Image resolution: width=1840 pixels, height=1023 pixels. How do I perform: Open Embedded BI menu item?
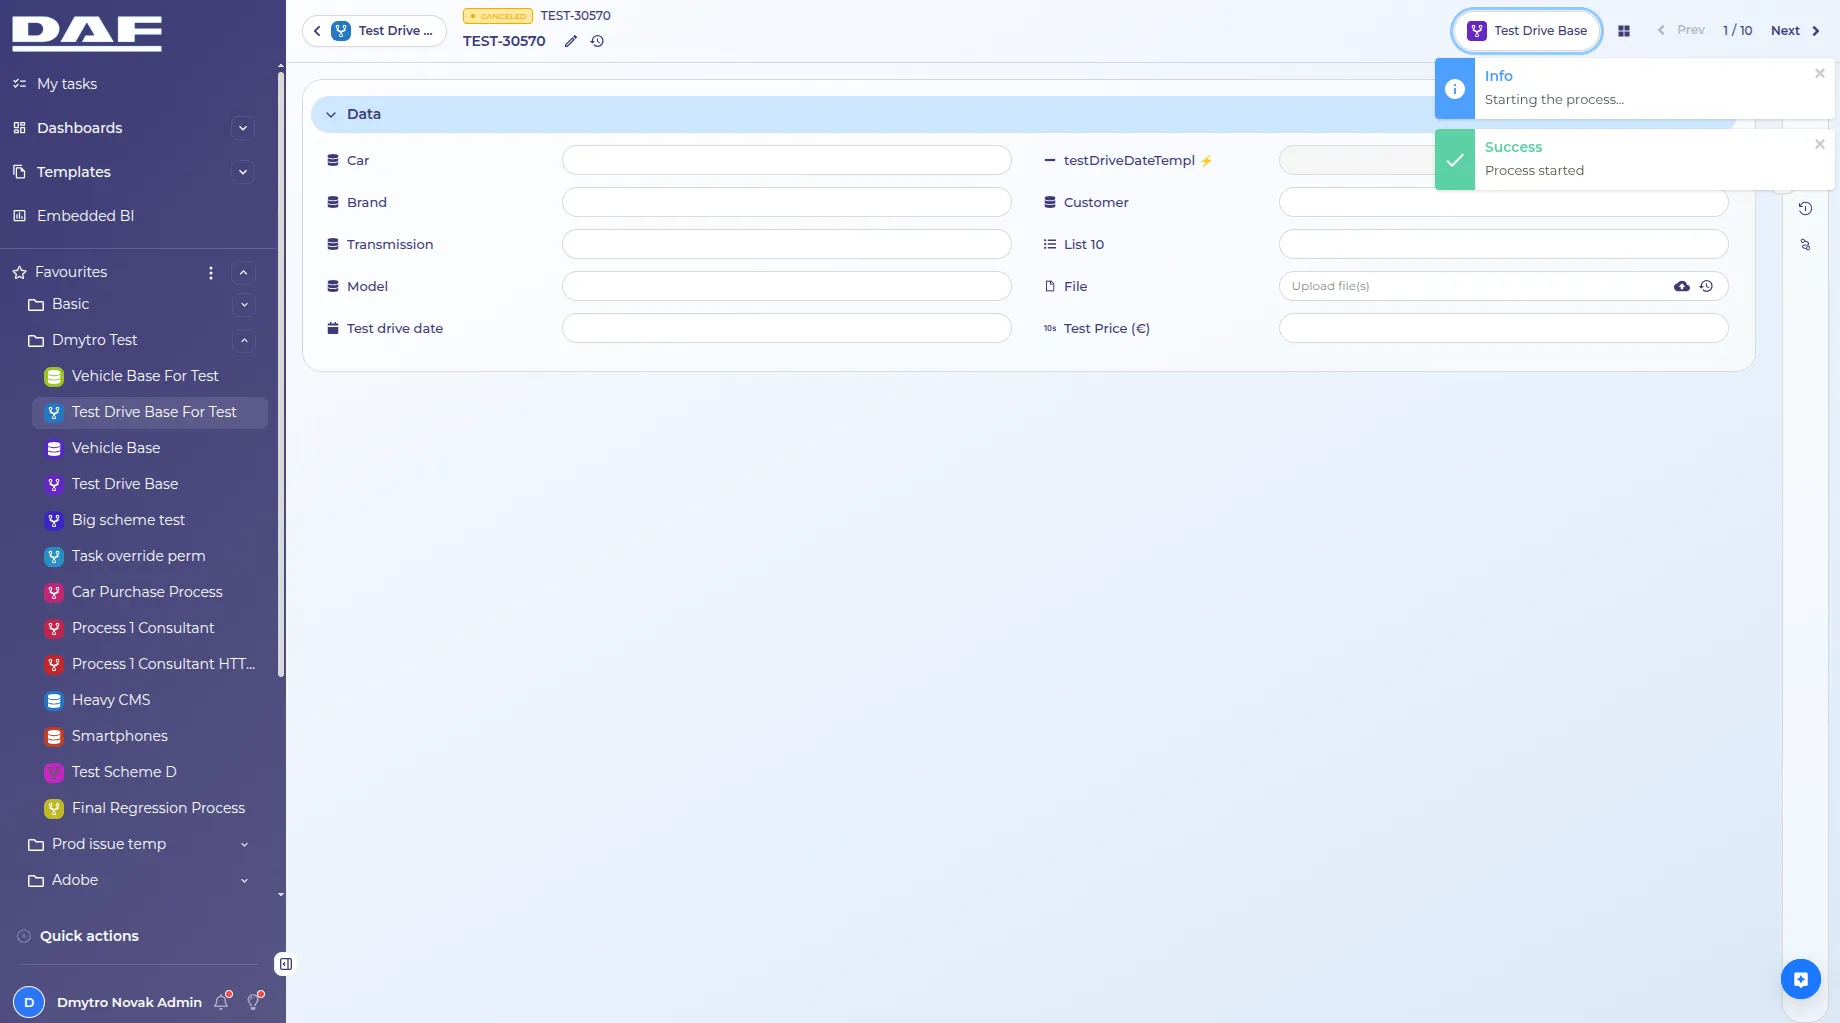(85, 216)
